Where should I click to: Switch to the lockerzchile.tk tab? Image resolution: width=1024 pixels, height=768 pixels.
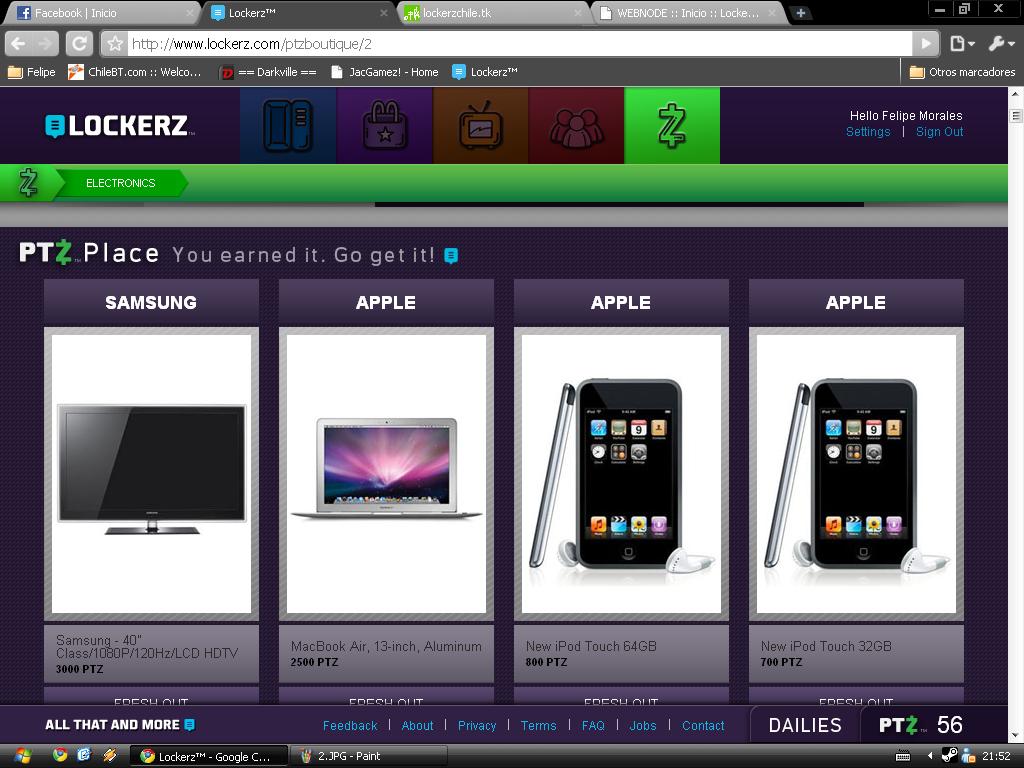click(x=490, y=13)
